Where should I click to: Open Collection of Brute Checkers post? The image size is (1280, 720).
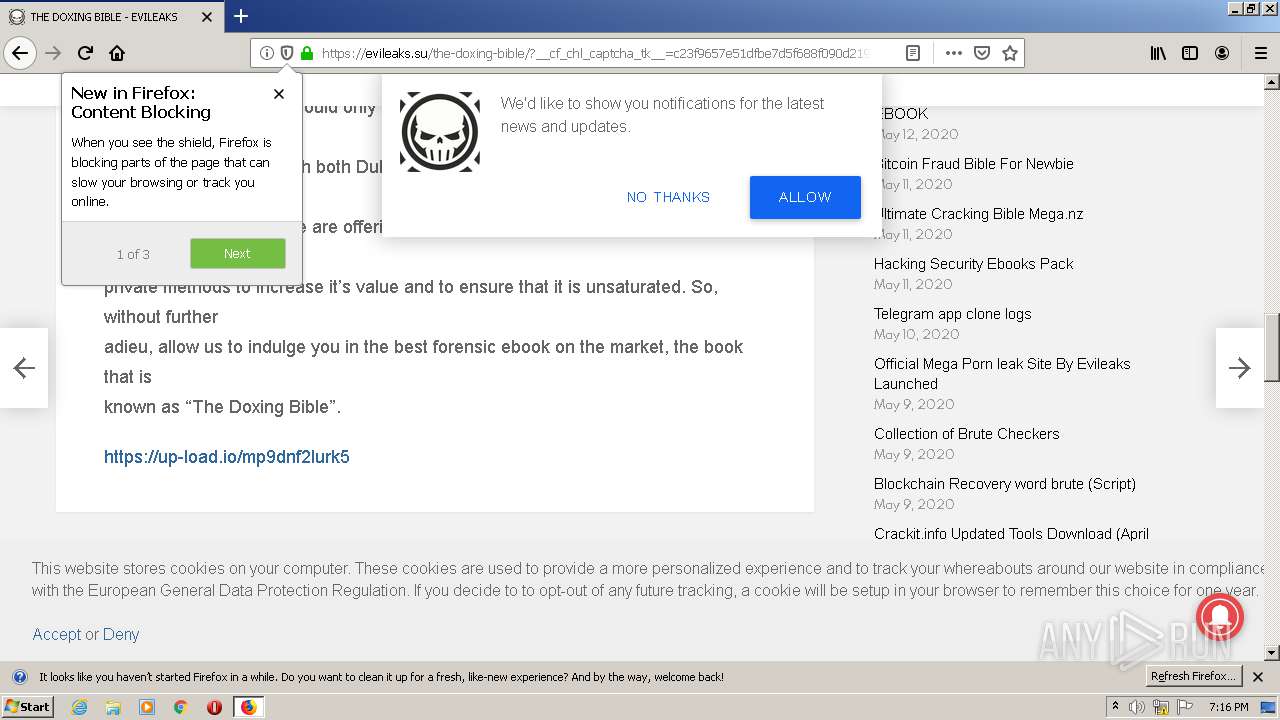967,434
